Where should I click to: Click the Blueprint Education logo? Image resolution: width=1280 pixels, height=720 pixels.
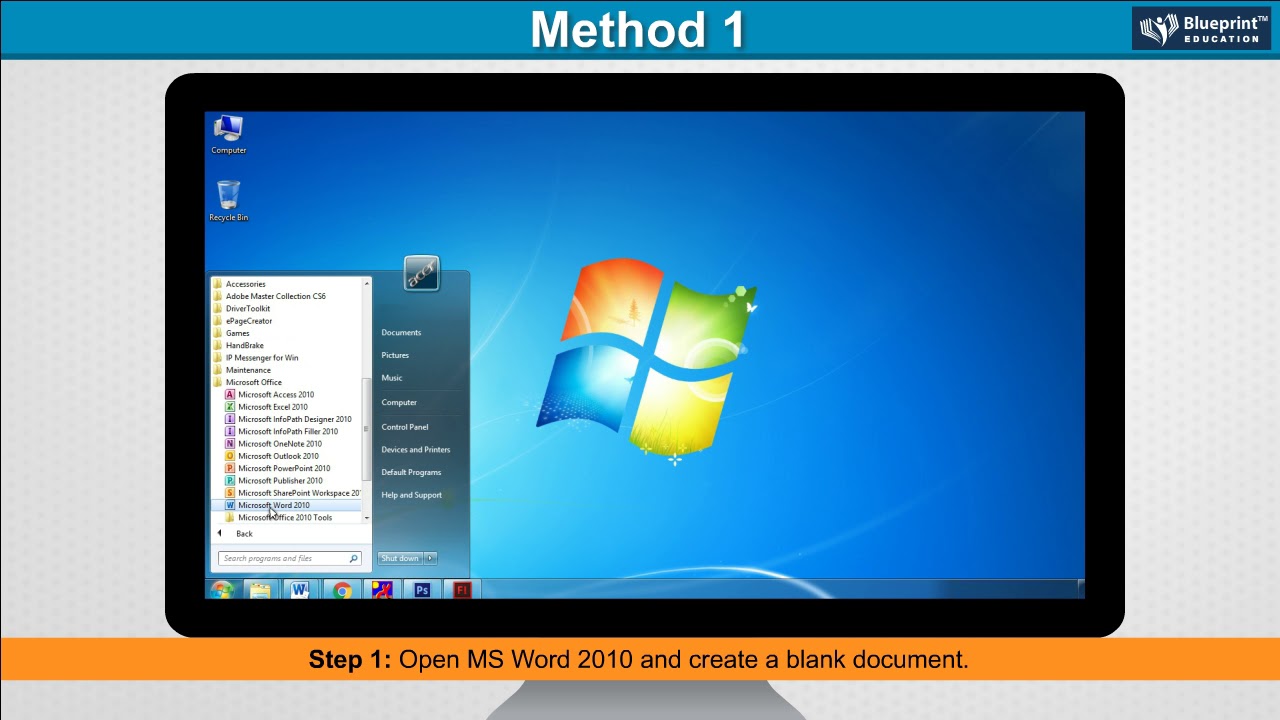coord(1201,29)
